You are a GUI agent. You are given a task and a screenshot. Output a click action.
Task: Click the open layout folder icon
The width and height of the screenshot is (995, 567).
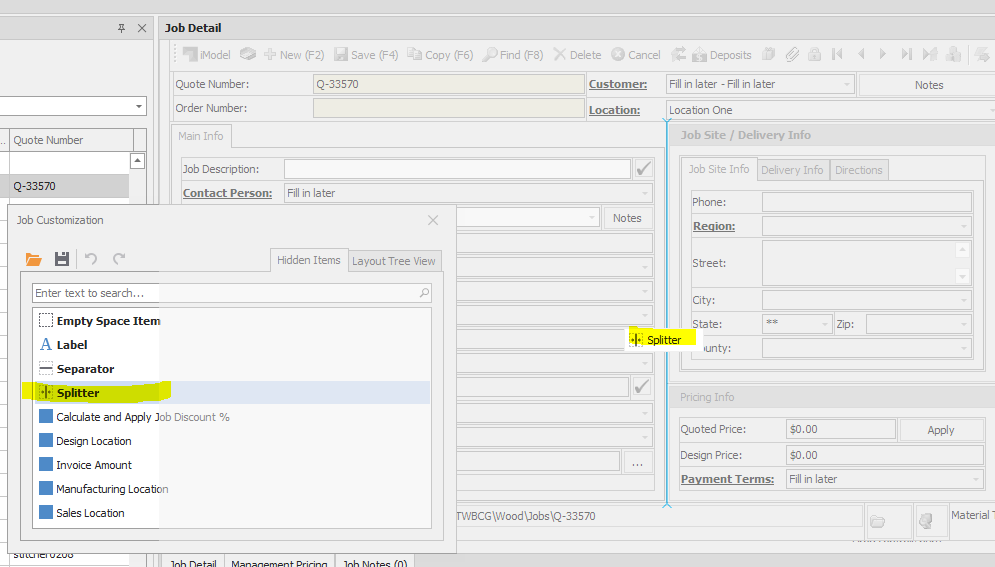tap(34, 259)
